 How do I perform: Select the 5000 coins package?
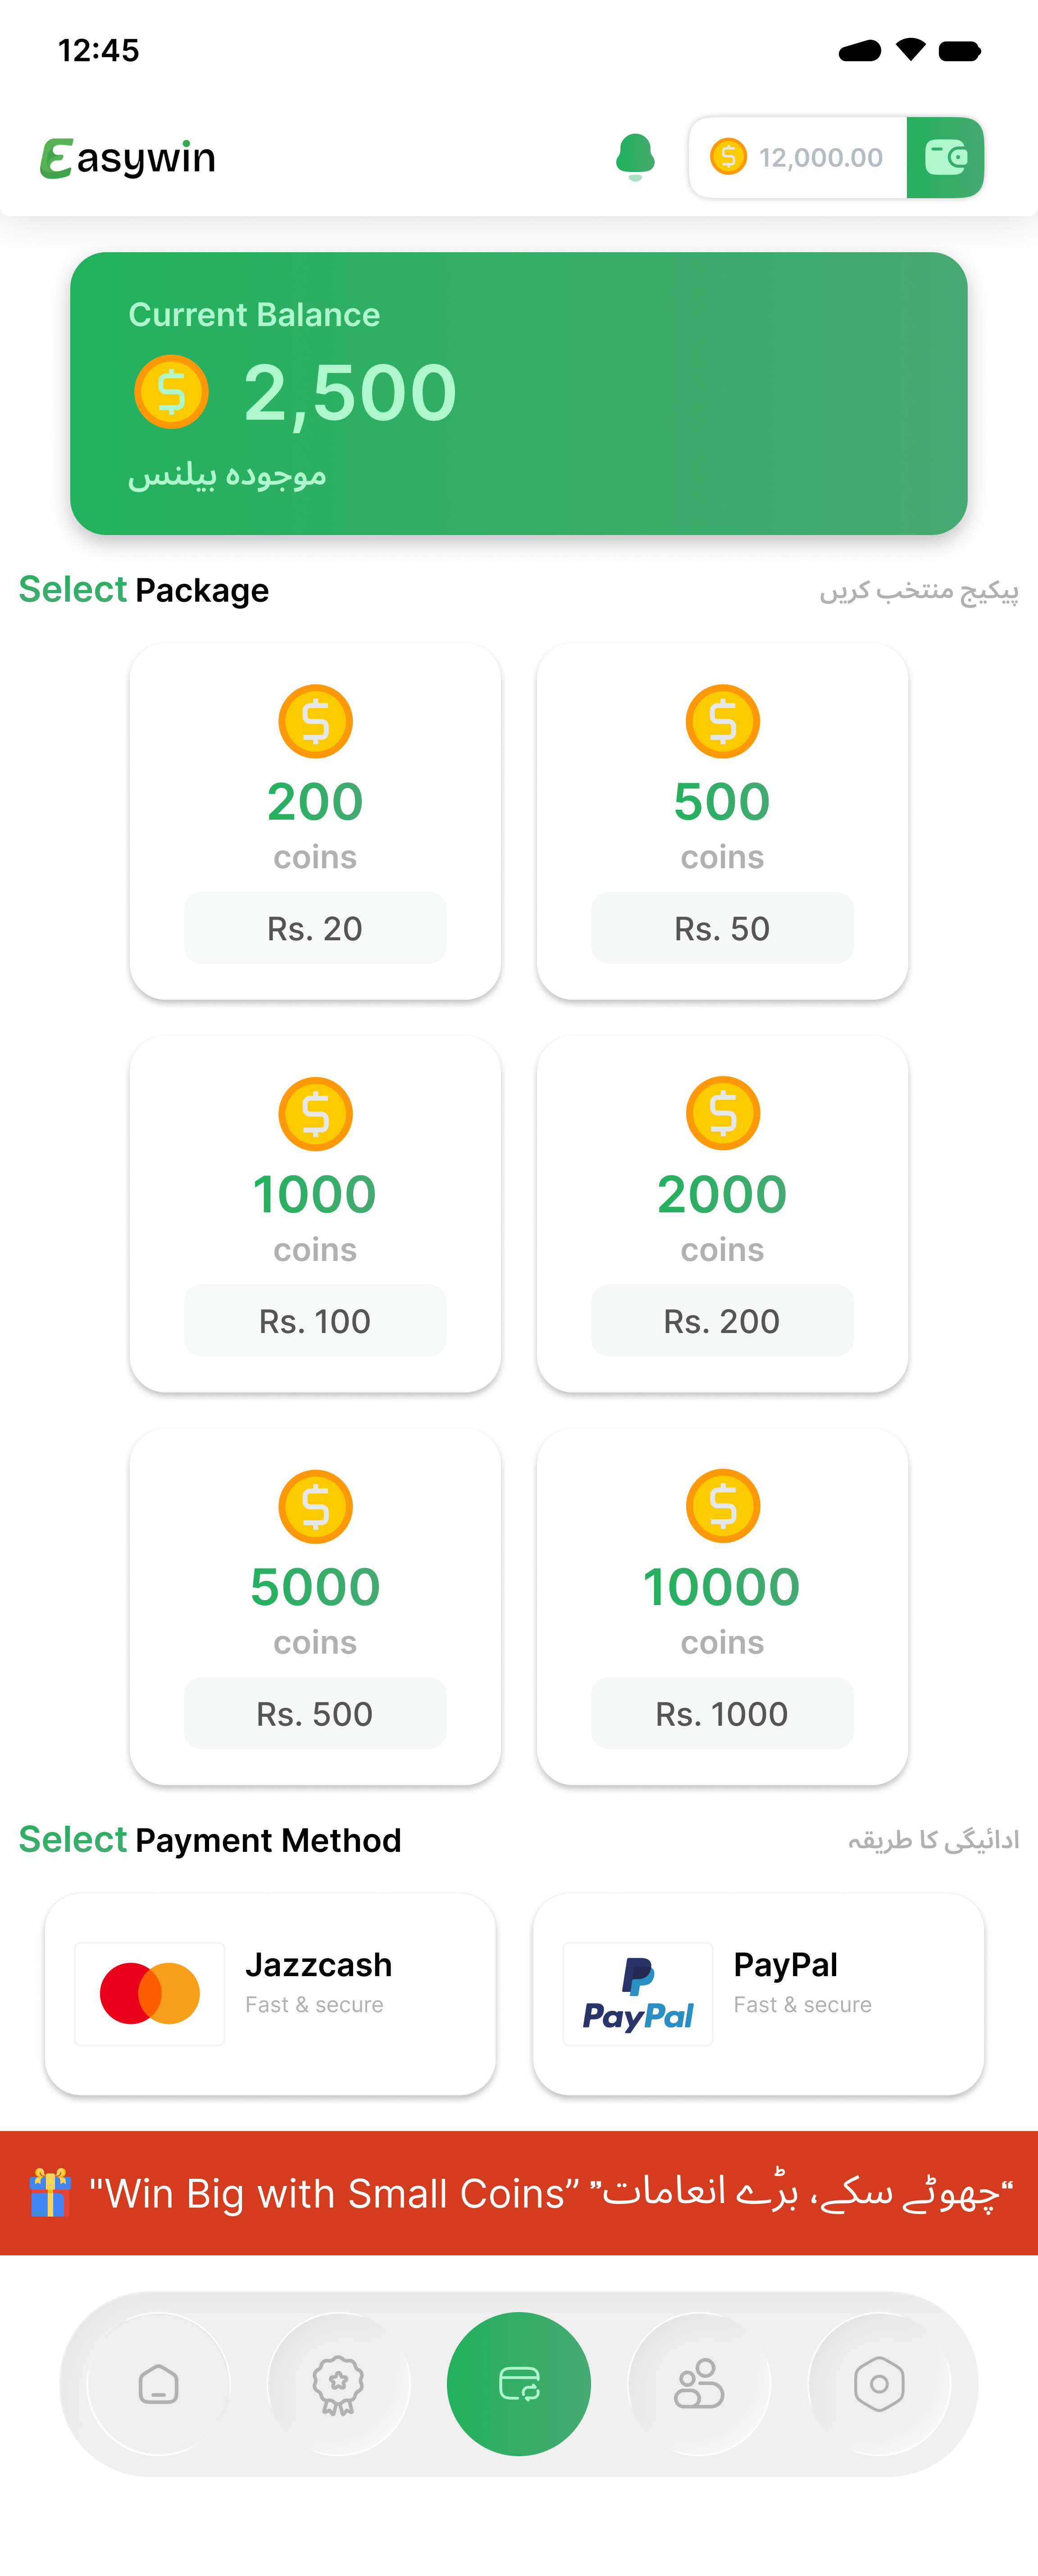pyautogui.click(x=315, y=1607)
